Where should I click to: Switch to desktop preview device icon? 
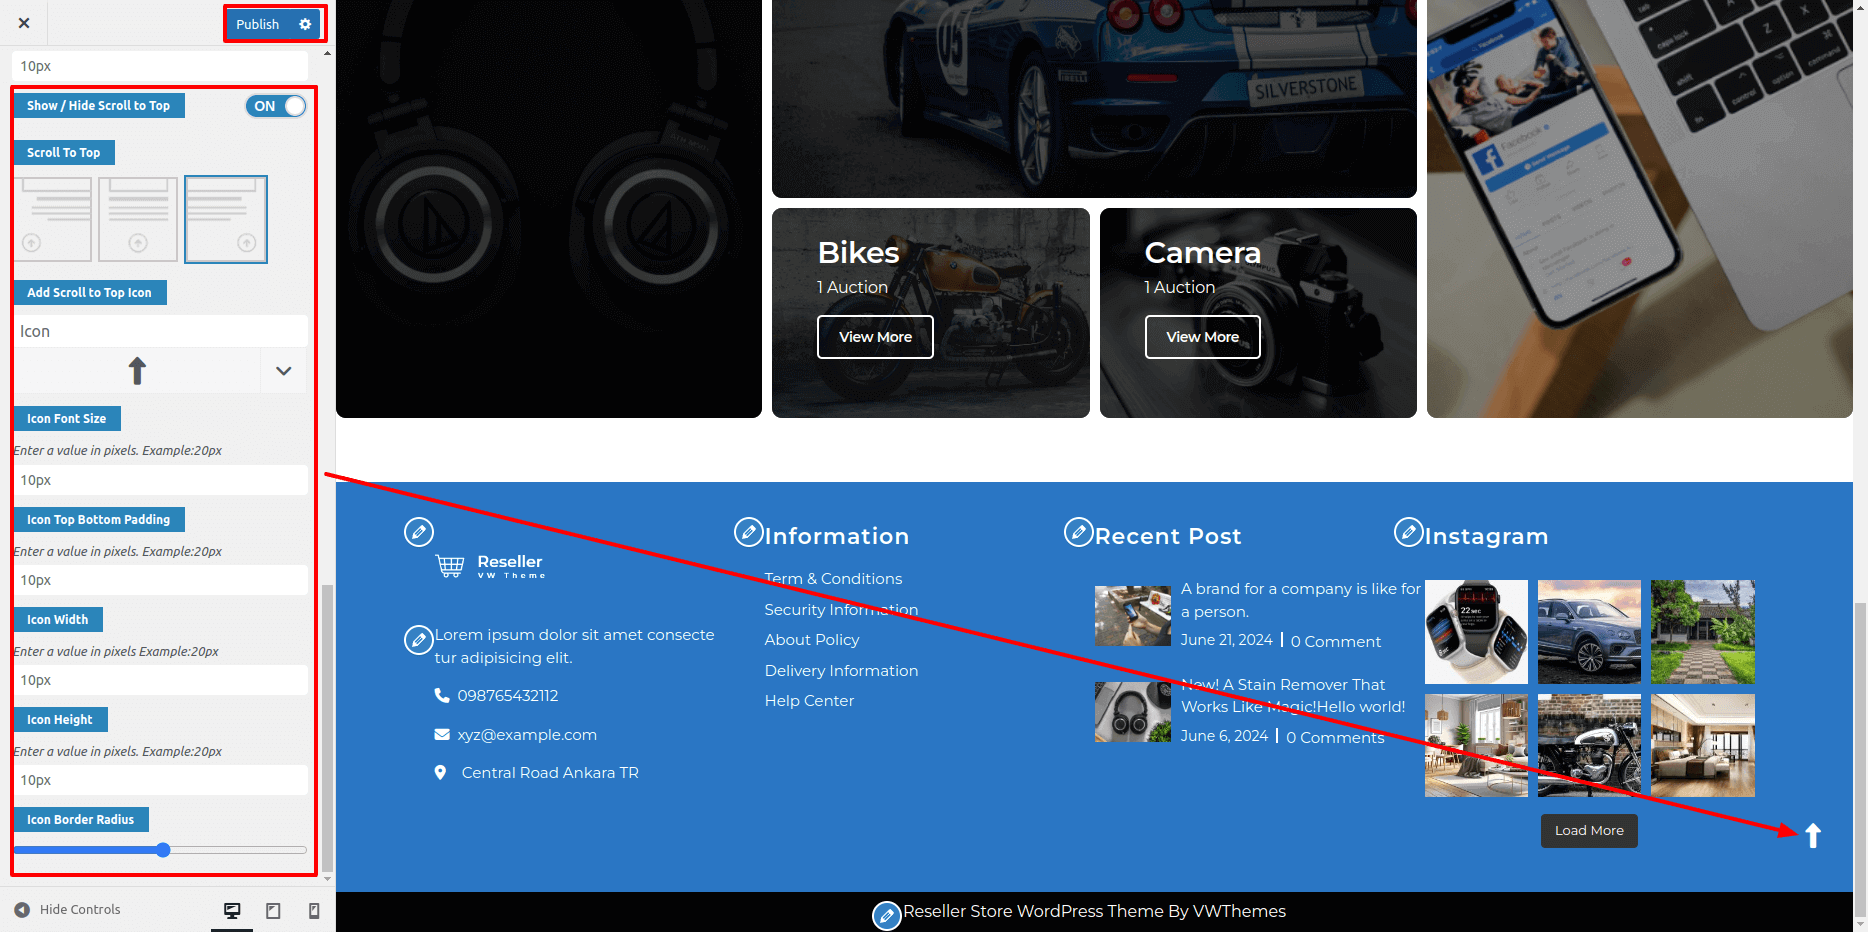tap(232, 910)
